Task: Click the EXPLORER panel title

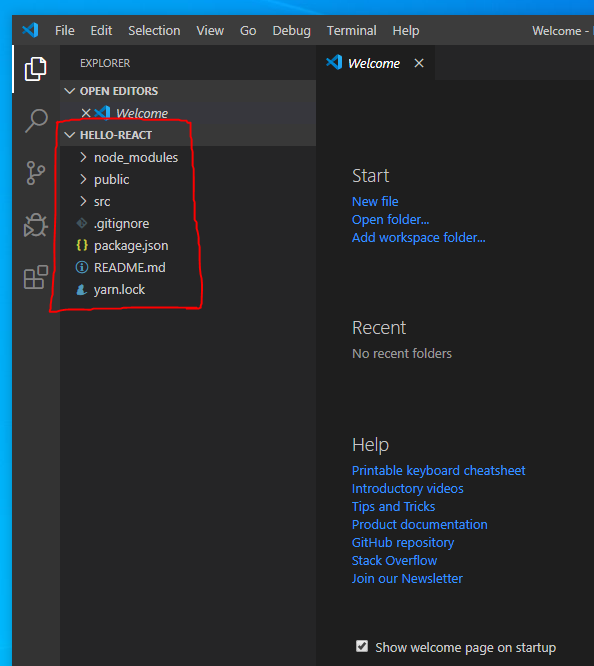Action: click(105, 63)
